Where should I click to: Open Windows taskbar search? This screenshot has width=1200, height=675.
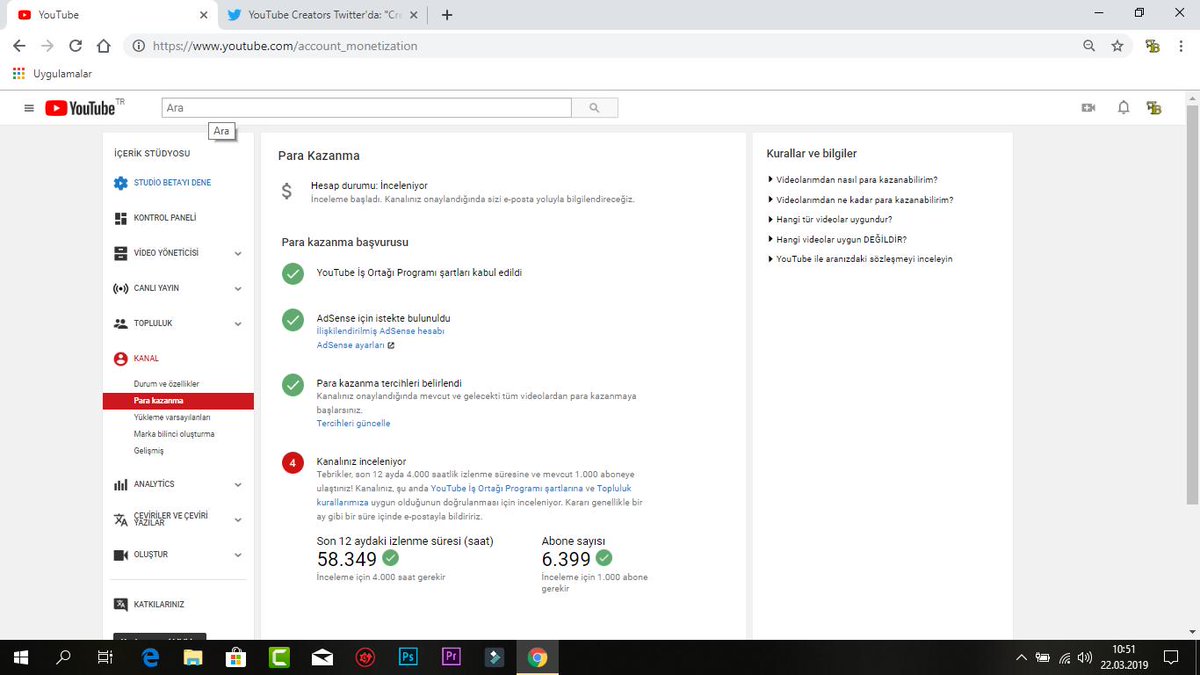(63, 657)
